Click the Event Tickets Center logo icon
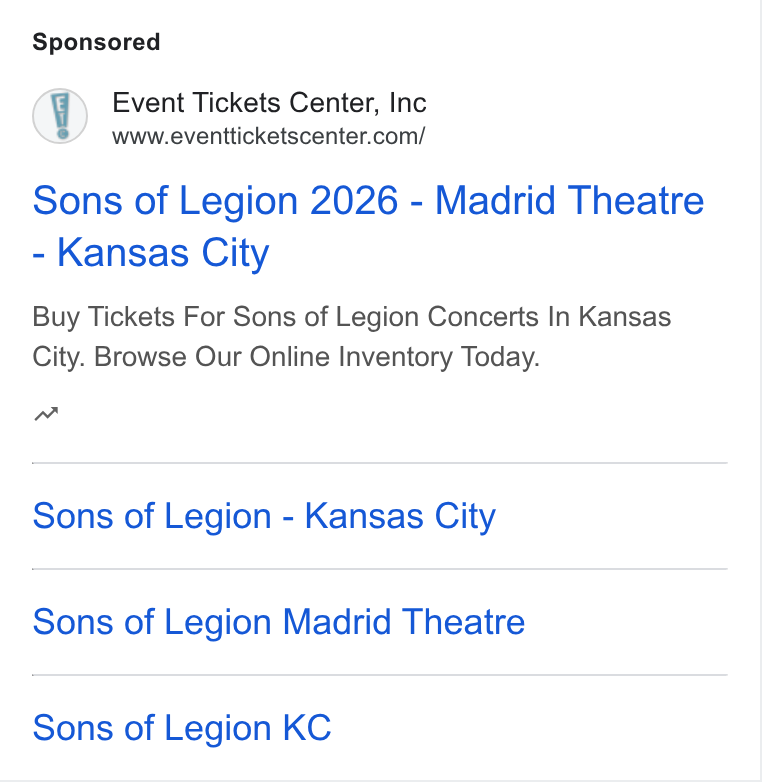The image size is (762, 782). (60, 116)
